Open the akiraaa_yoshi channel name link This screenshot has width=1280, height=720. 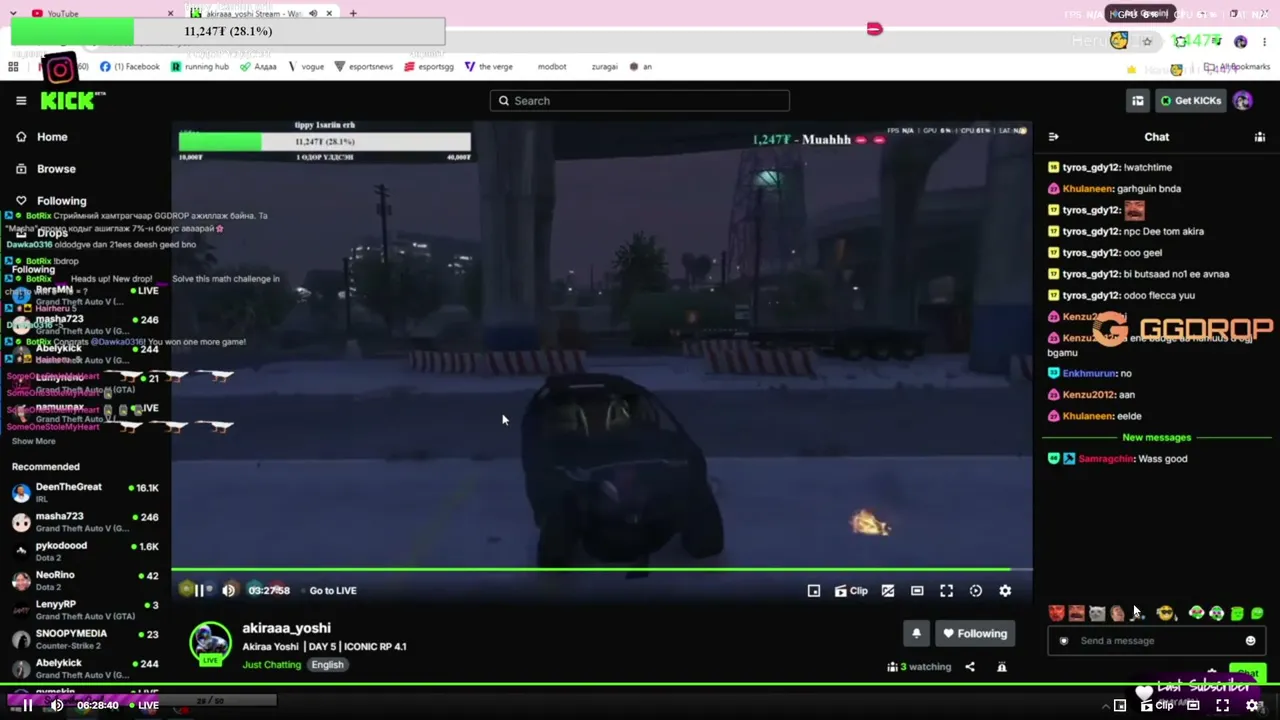(286, 628)
